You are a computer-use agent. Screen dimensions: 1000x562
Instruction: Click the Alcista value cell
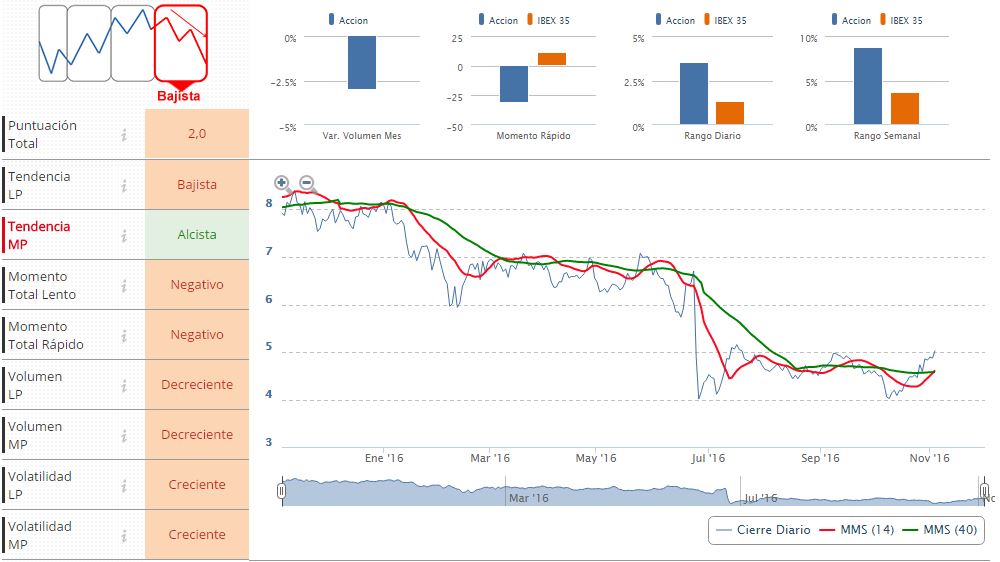(x=197, y=235)
